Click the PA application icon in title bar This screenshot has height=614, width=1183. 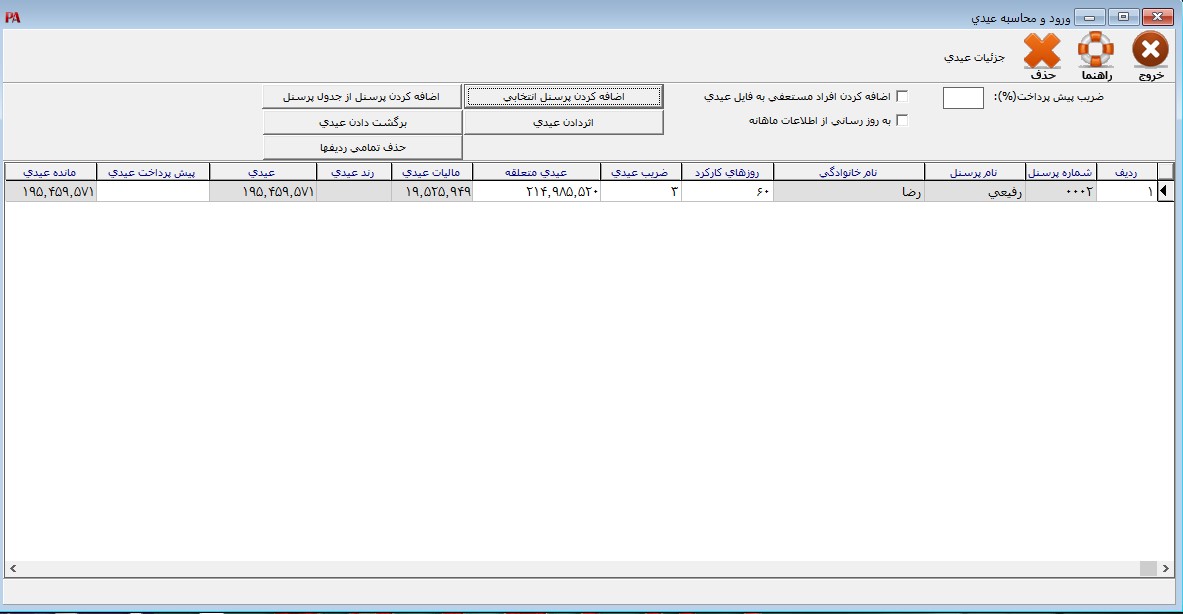pos(12,17)
